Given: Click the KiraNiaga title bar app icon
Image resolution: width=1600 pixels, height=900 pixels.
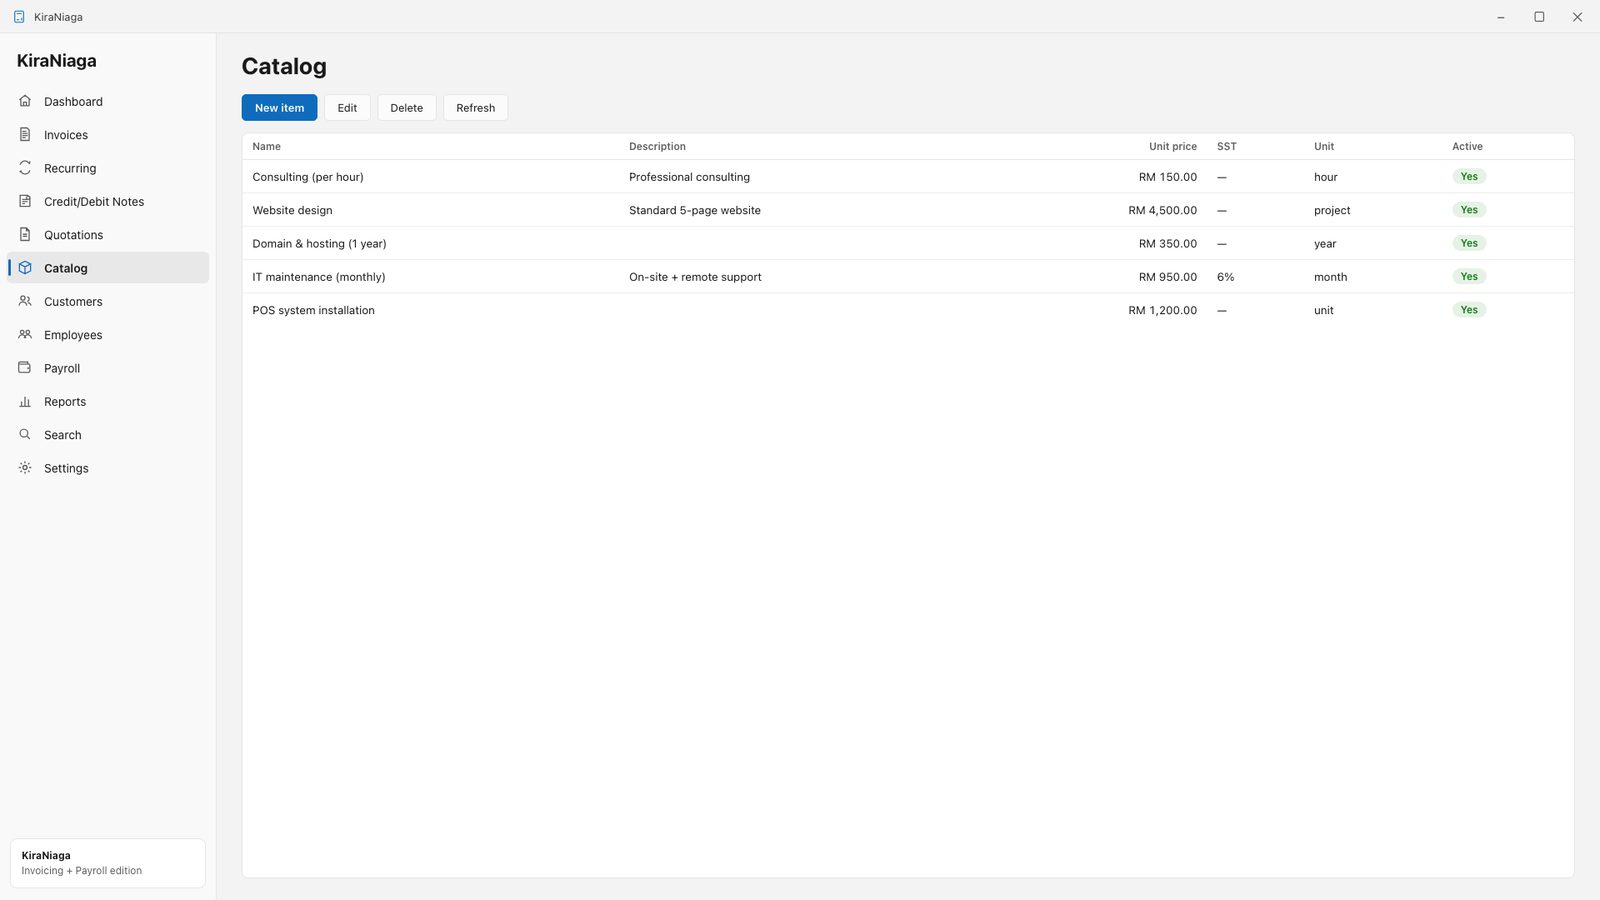Looking at the screenshot, I should point(19,17).
